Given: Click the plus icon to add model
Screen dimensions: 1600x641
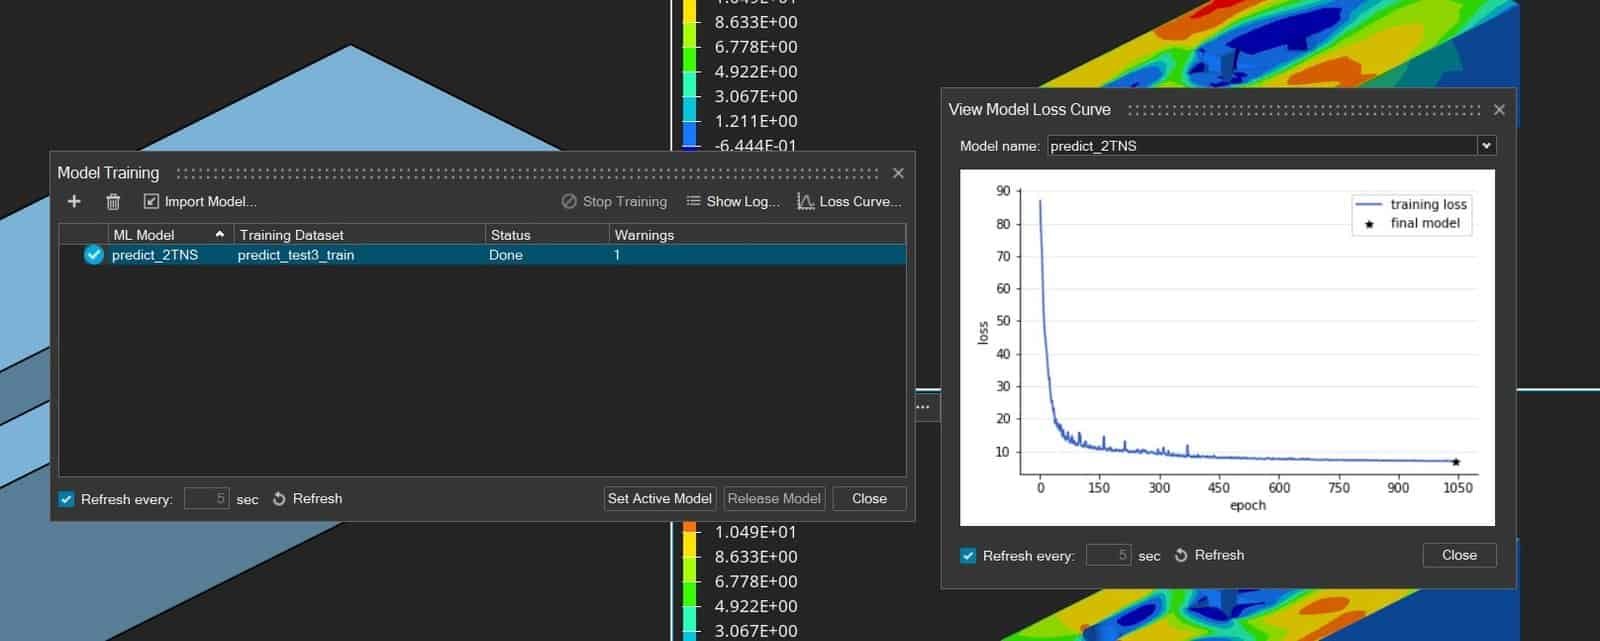Looking at the screenshot, I should [x=74, y=201].
